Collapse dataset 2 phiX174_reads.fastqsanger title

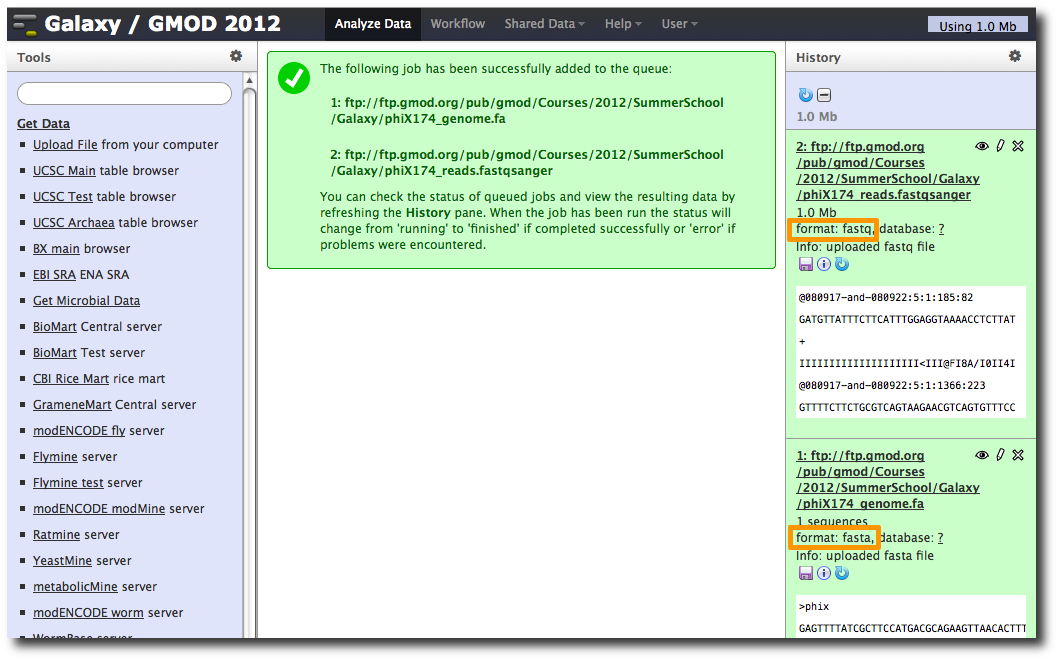point(887,170)
